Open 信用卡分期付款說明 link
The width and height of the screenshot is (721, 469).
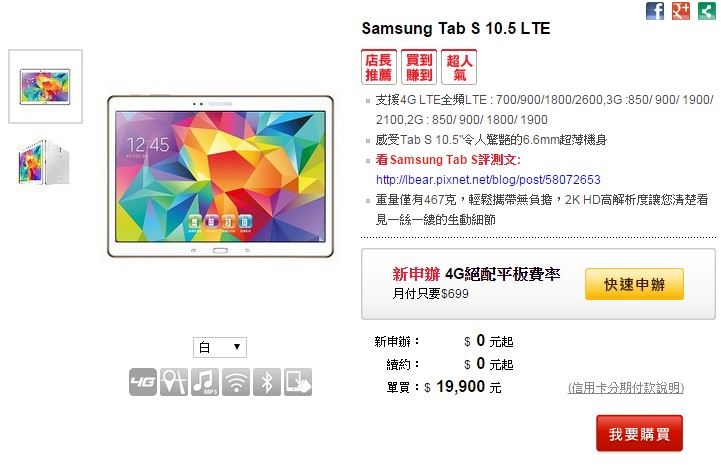[626, 388]
